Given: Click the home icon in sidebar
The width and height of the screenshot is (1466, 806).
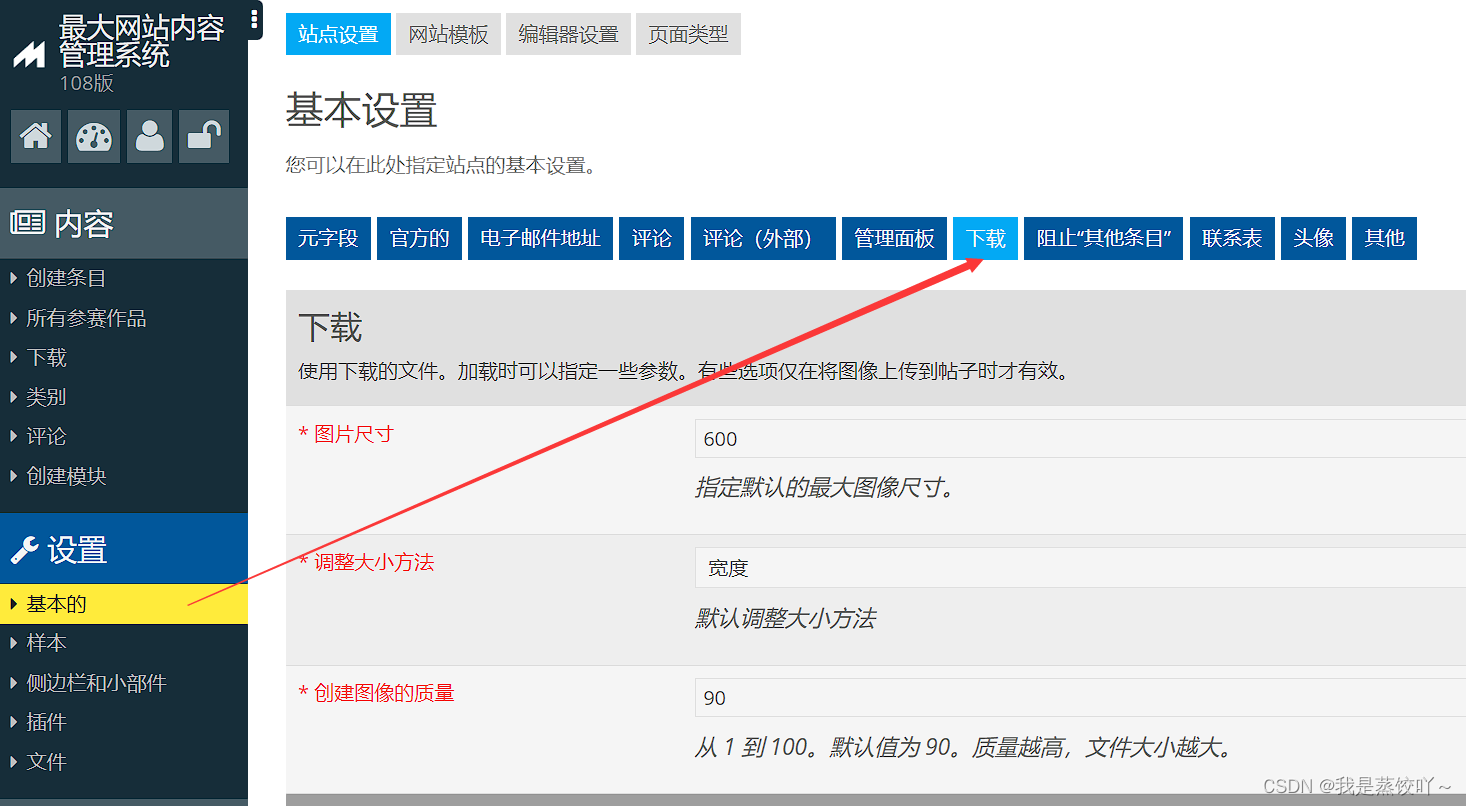Looking at the screenshot, I should [36, 136].
